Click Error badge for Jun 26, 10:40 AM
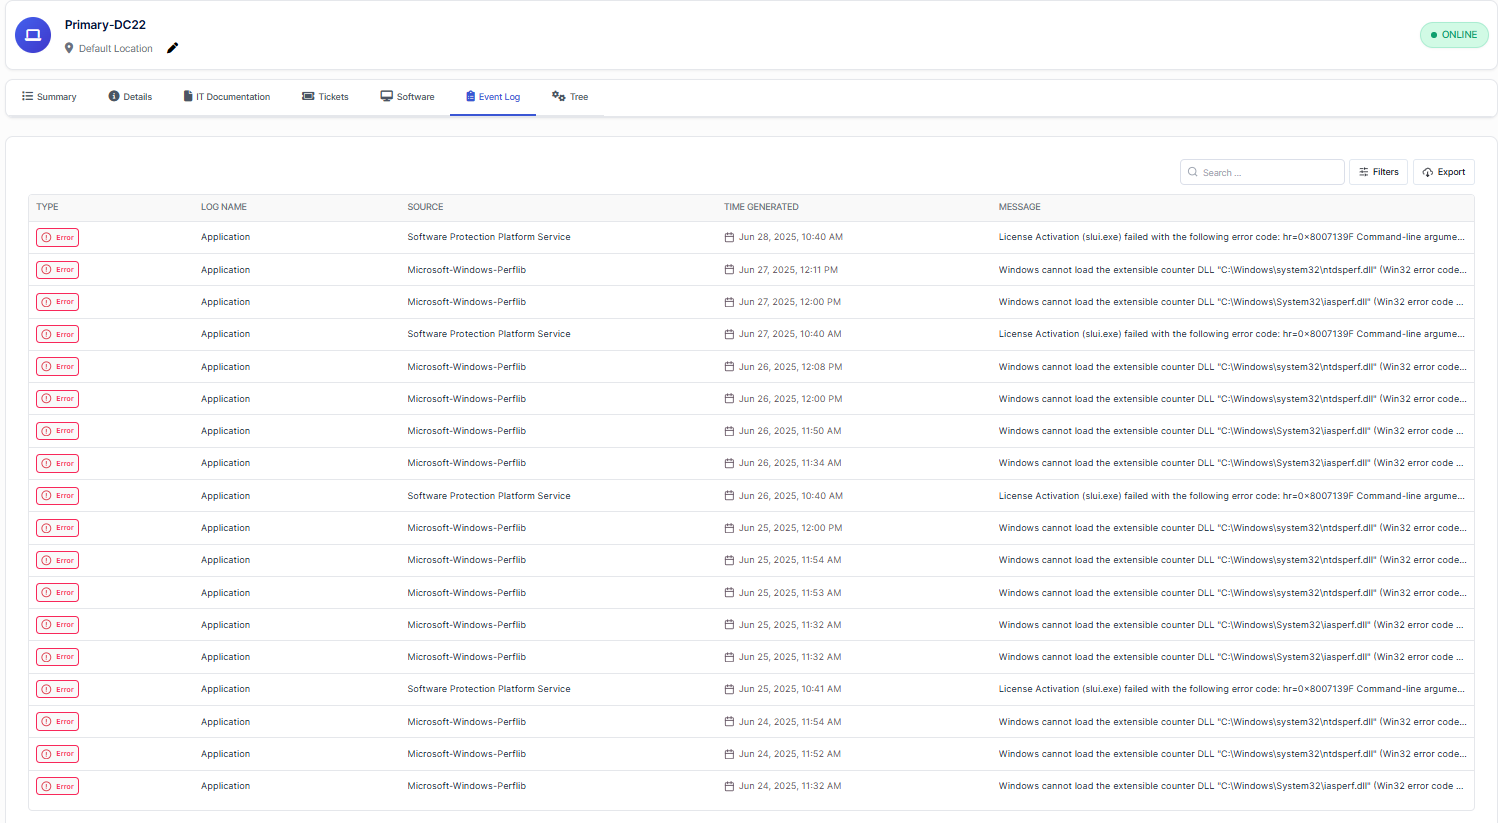Image resolution: width=1498 pixels, height=823 pixels. tap(57, 496)
